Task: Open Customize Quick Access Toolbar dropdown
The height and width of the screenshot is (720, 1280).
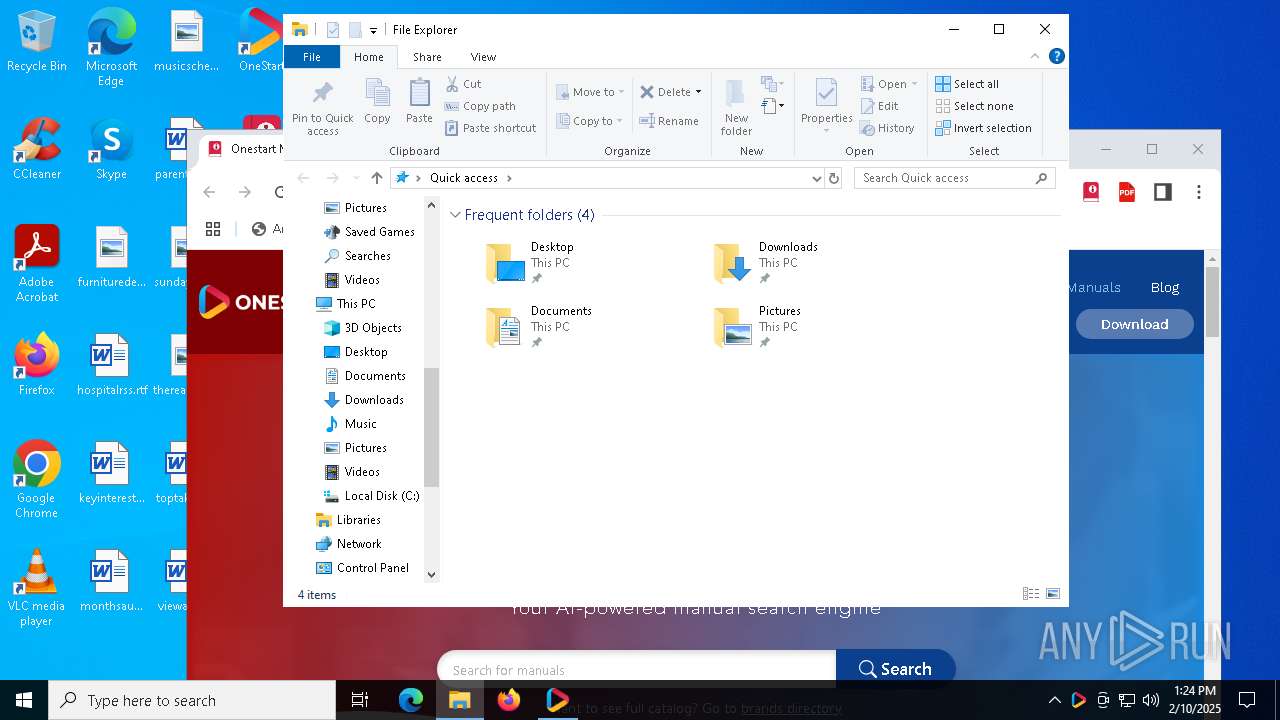Action: coord(373,31)
